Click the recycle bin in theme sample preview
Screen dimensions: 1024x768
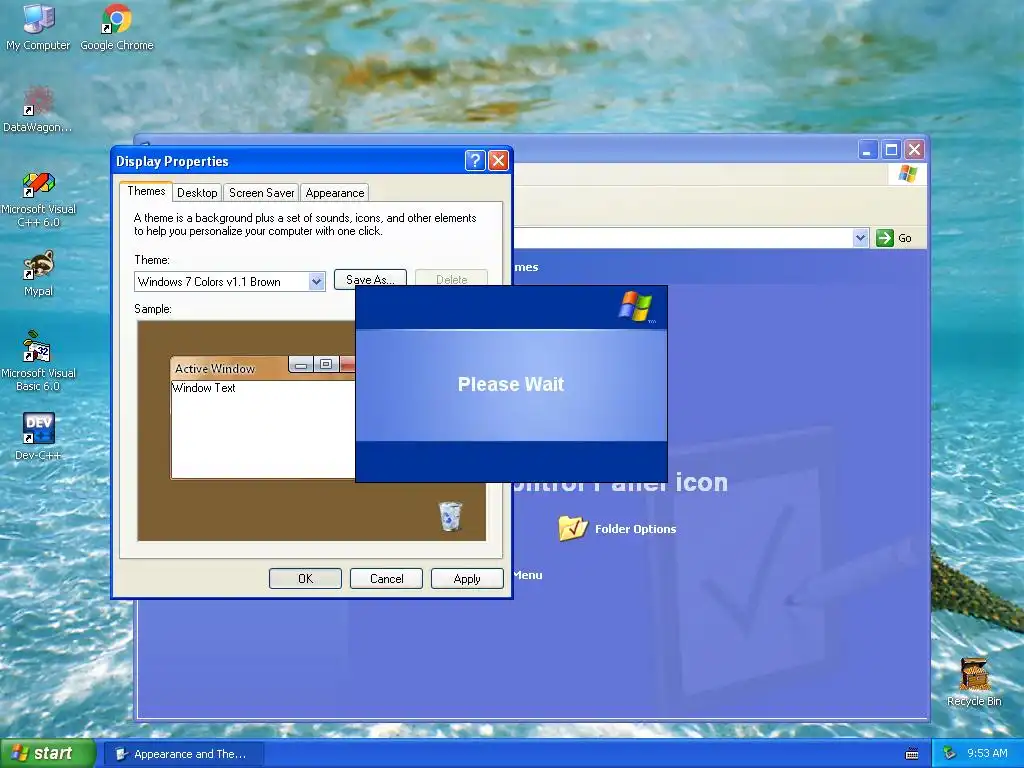[x=450, y=516]
